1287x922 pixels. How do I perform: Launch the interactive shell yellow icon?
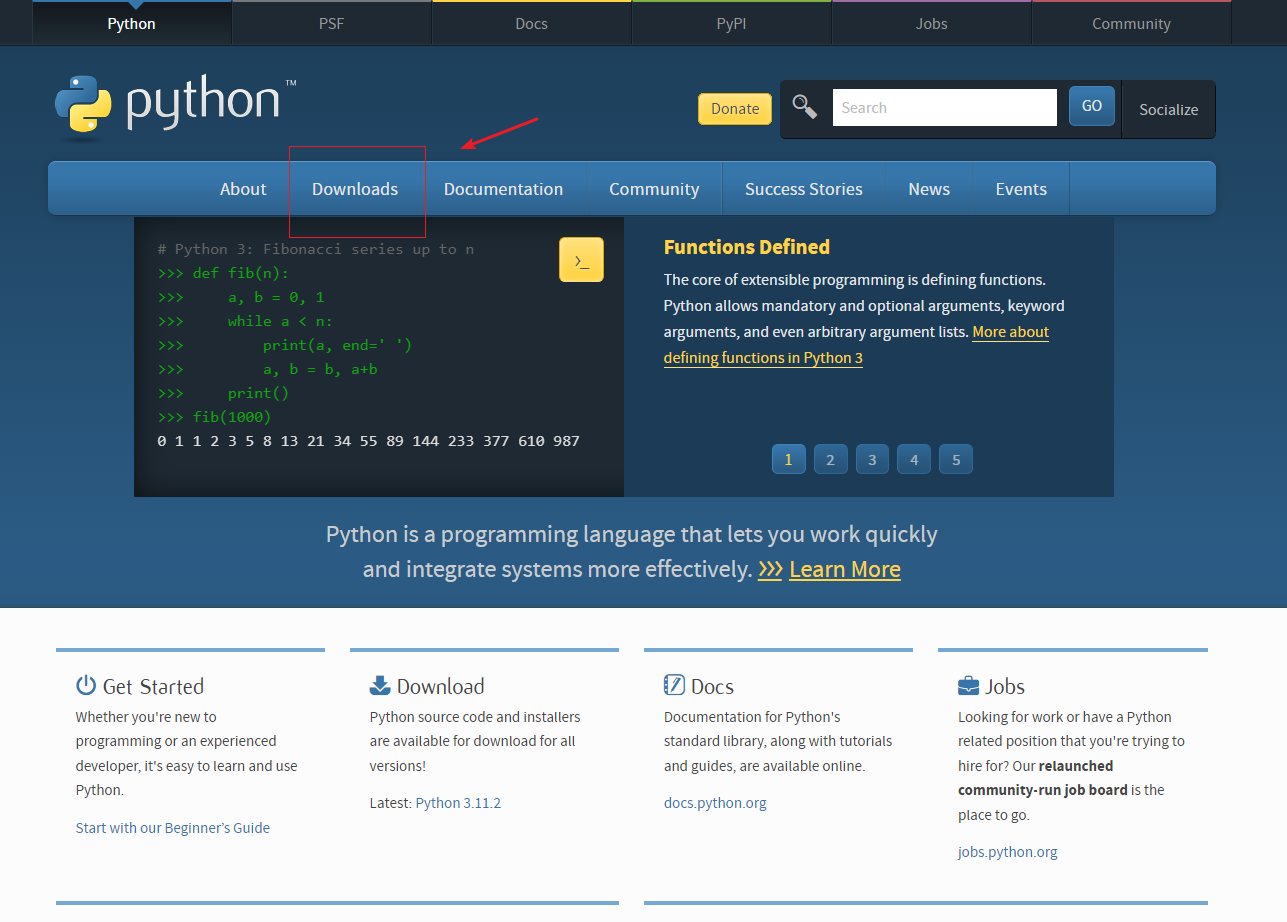tap(581, 260)
